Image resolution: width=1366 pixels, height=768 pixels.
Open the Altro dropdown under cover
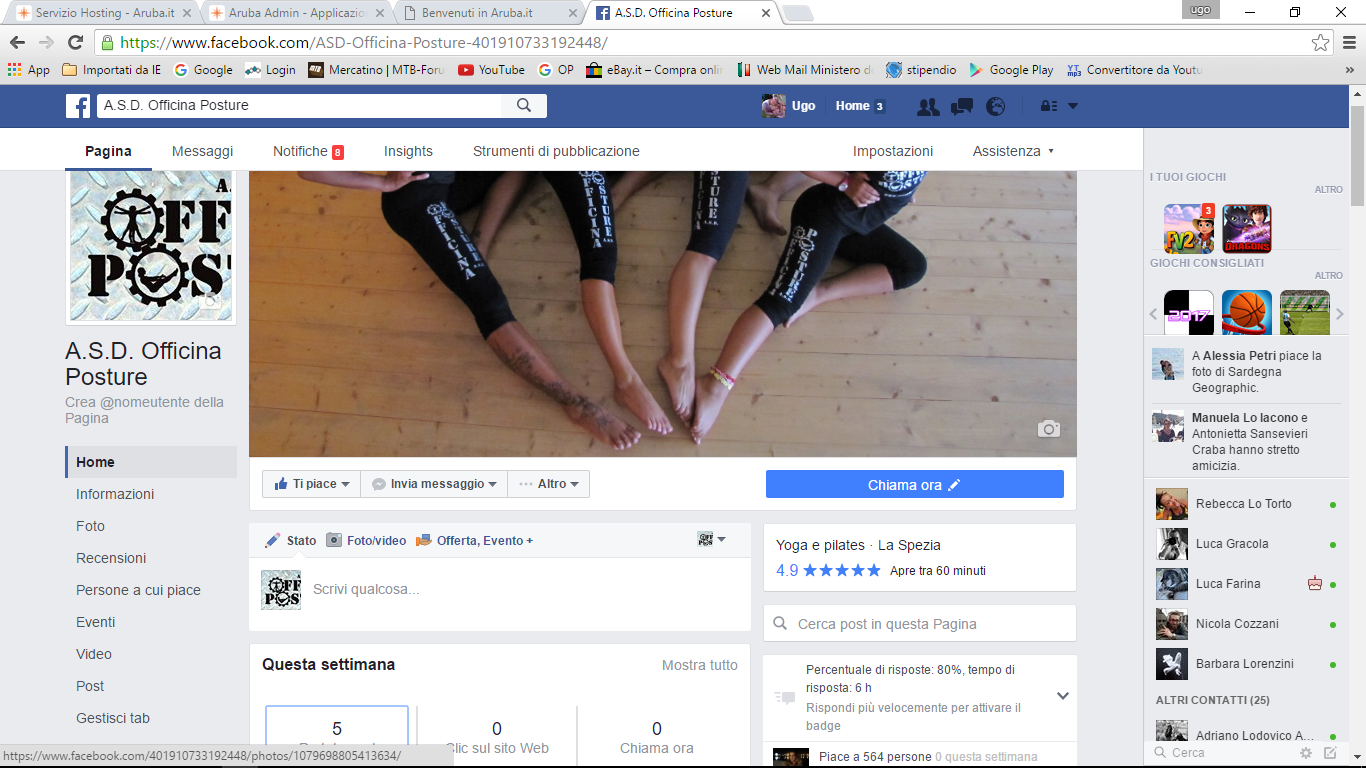(x=549, y=484)
